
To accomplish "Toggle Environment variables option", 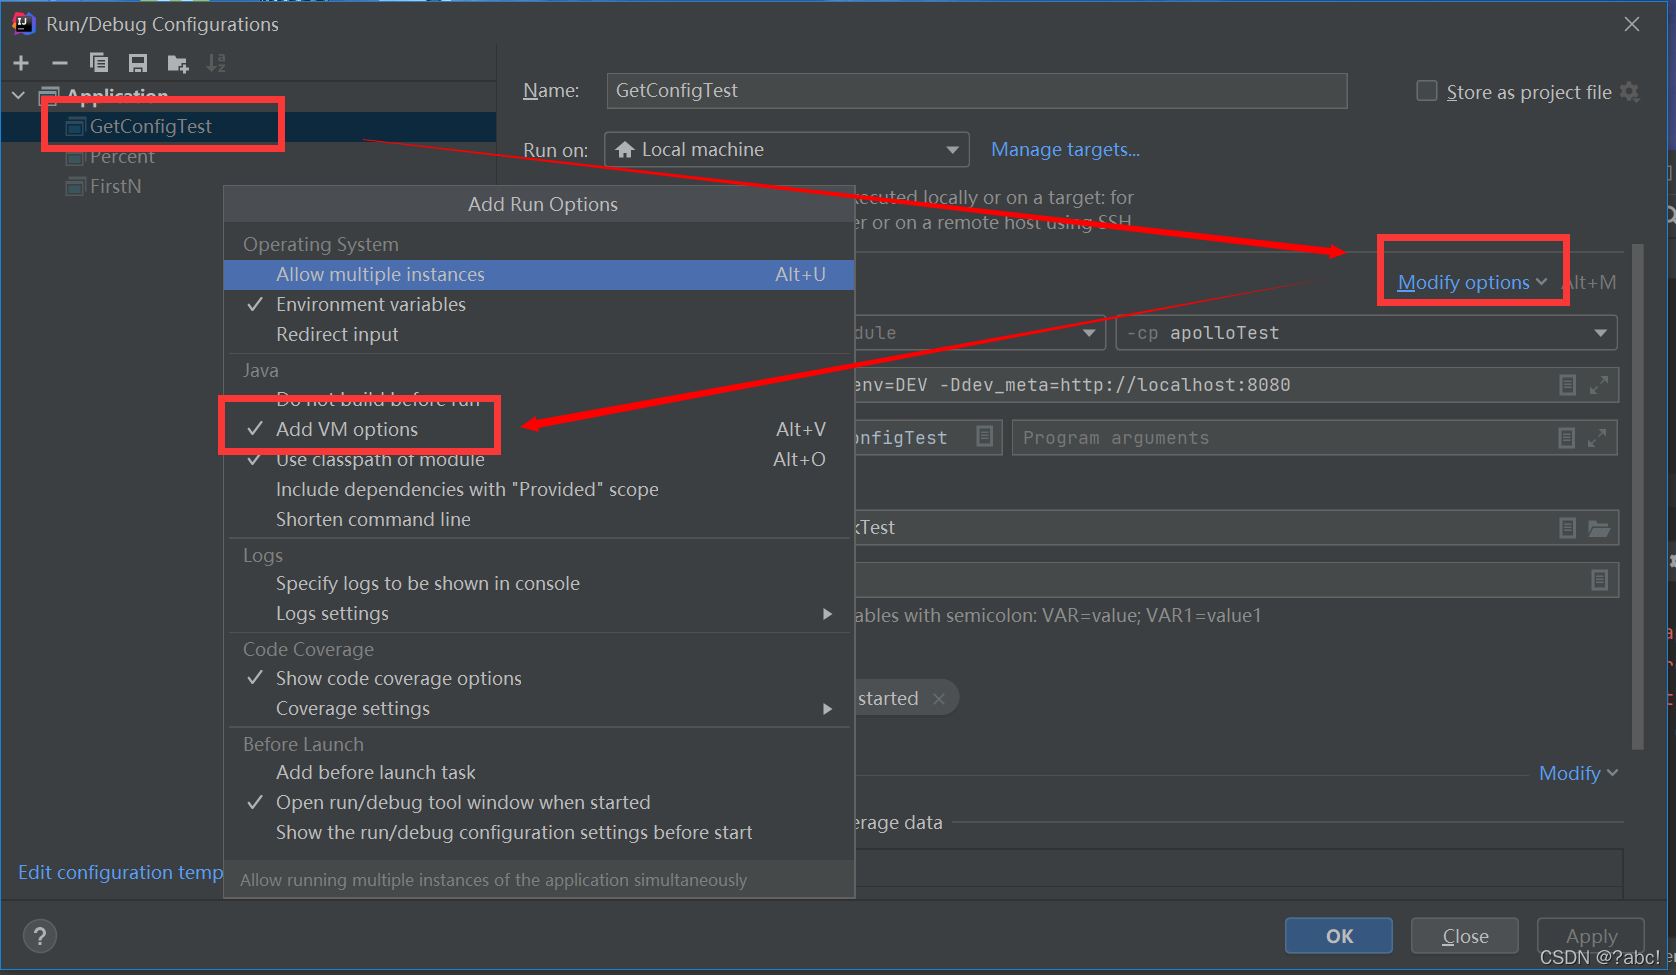I will [540, 304].
